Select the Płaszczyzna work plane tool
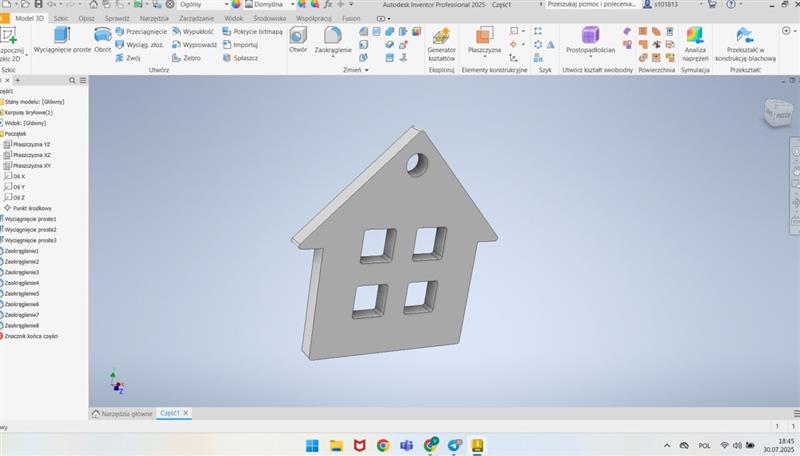Image resolution: width=800 pixels, height=456 pixels. click(484, 39)
